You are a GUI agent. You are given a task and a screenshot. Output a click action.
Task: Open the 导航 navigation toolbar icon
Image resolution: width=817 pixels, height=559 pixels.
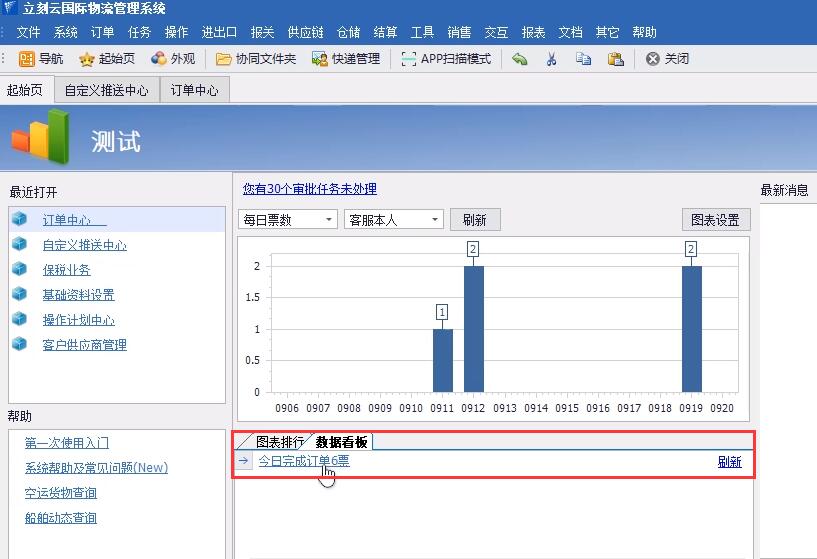click(27, 59)
